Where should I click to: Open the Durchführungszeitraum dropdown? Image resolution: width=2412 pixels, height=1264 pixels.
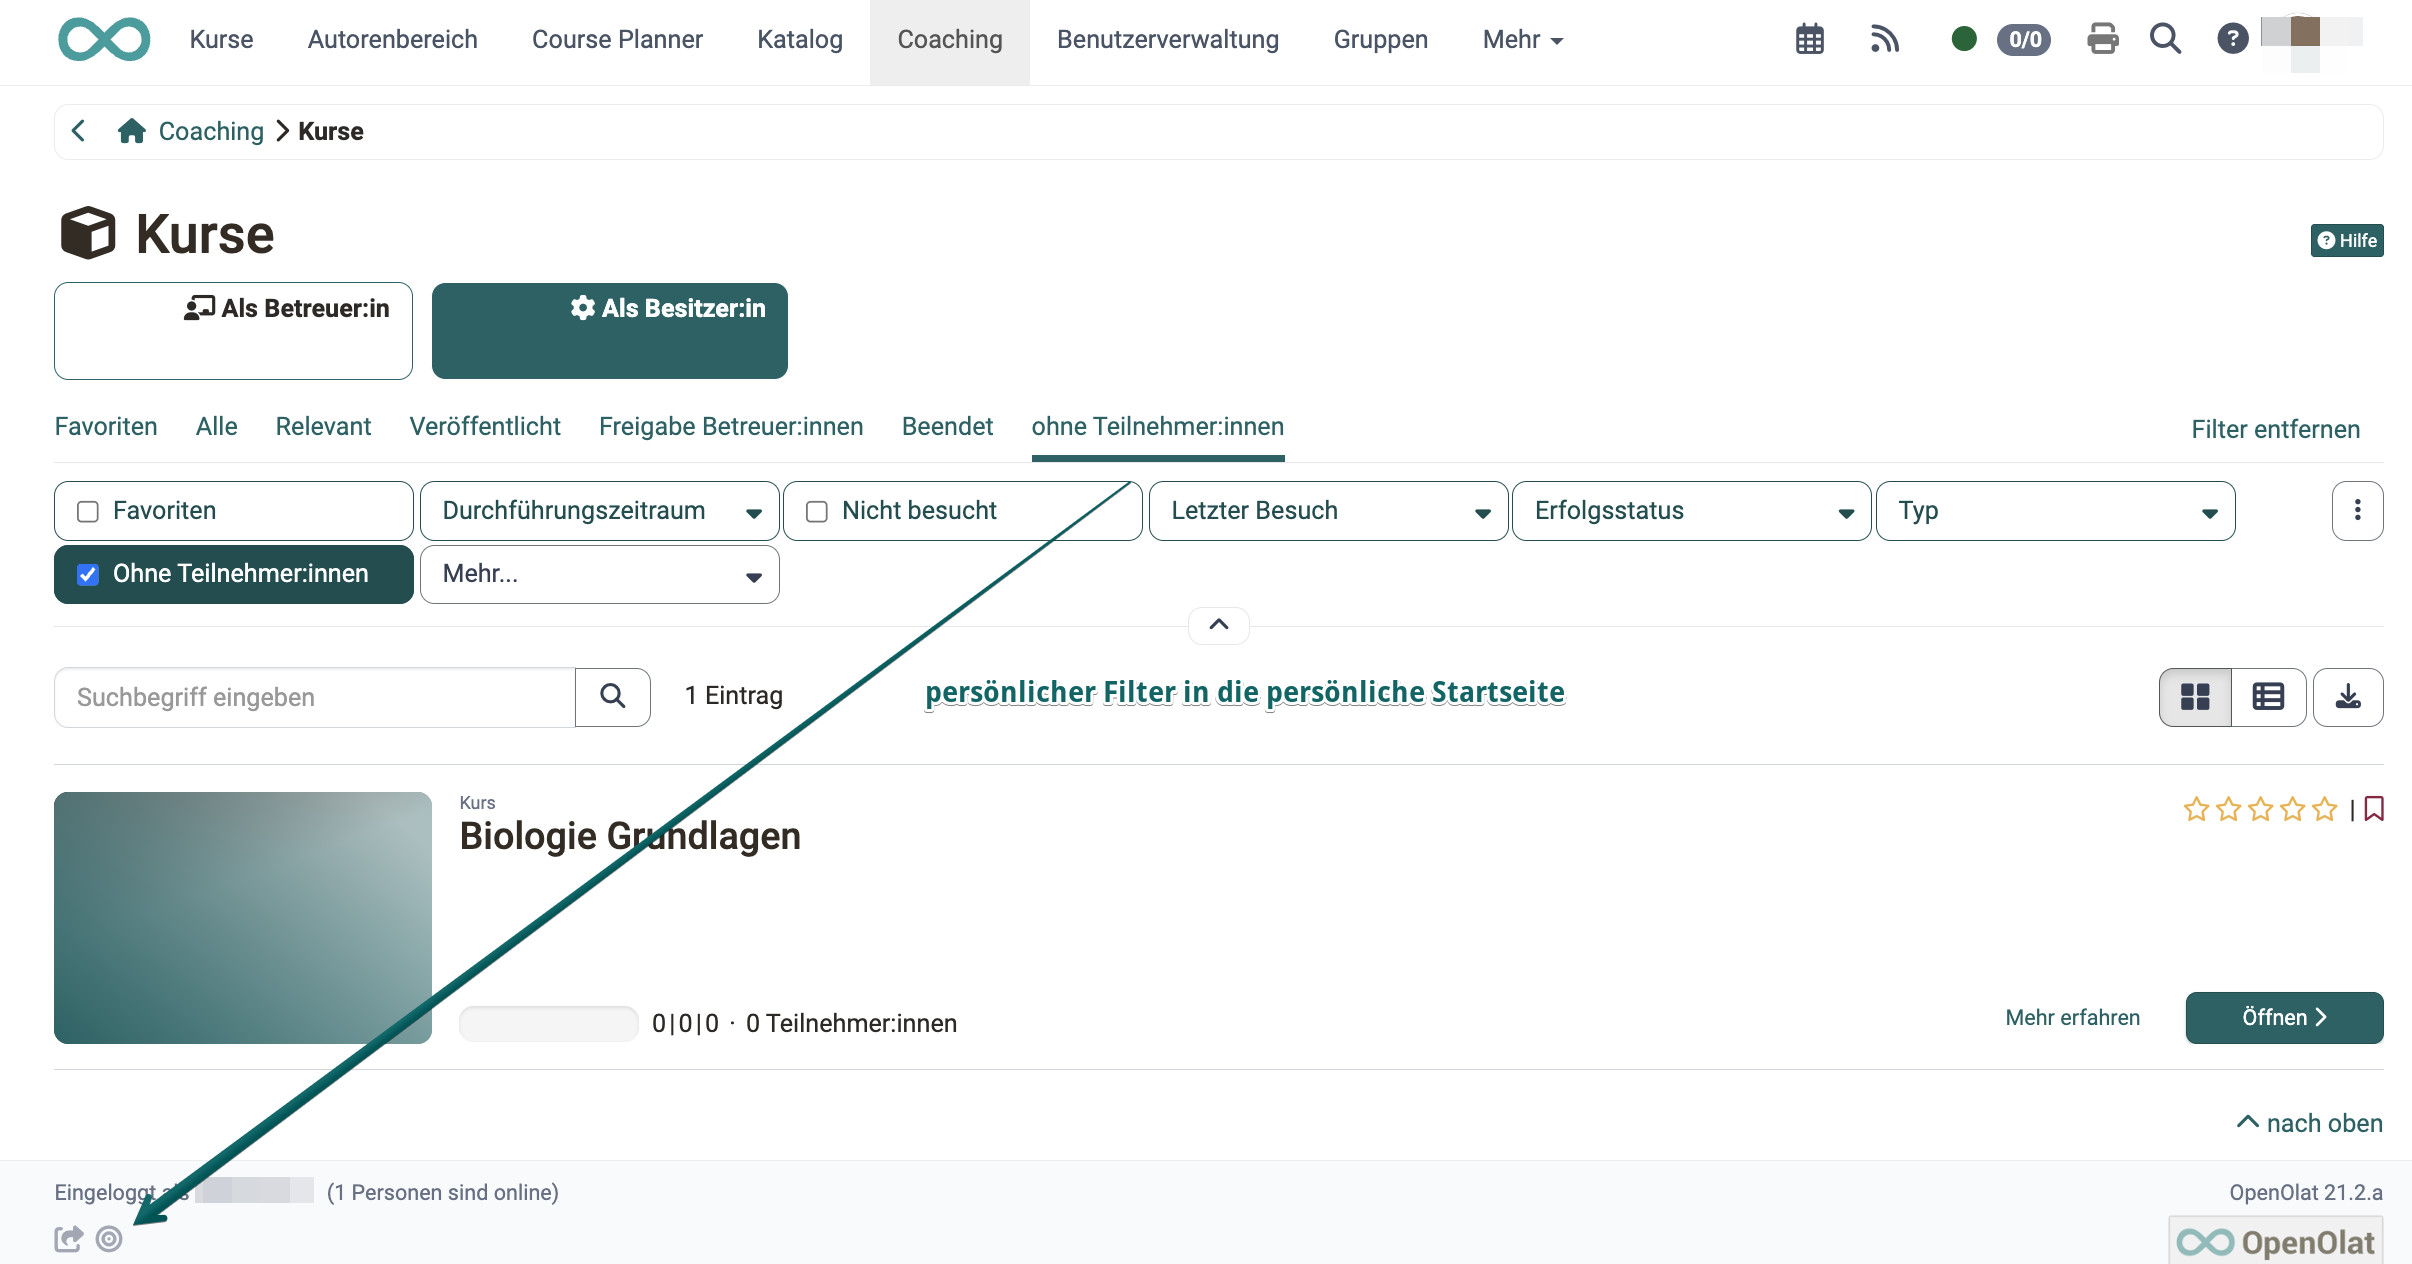point(600,511)
